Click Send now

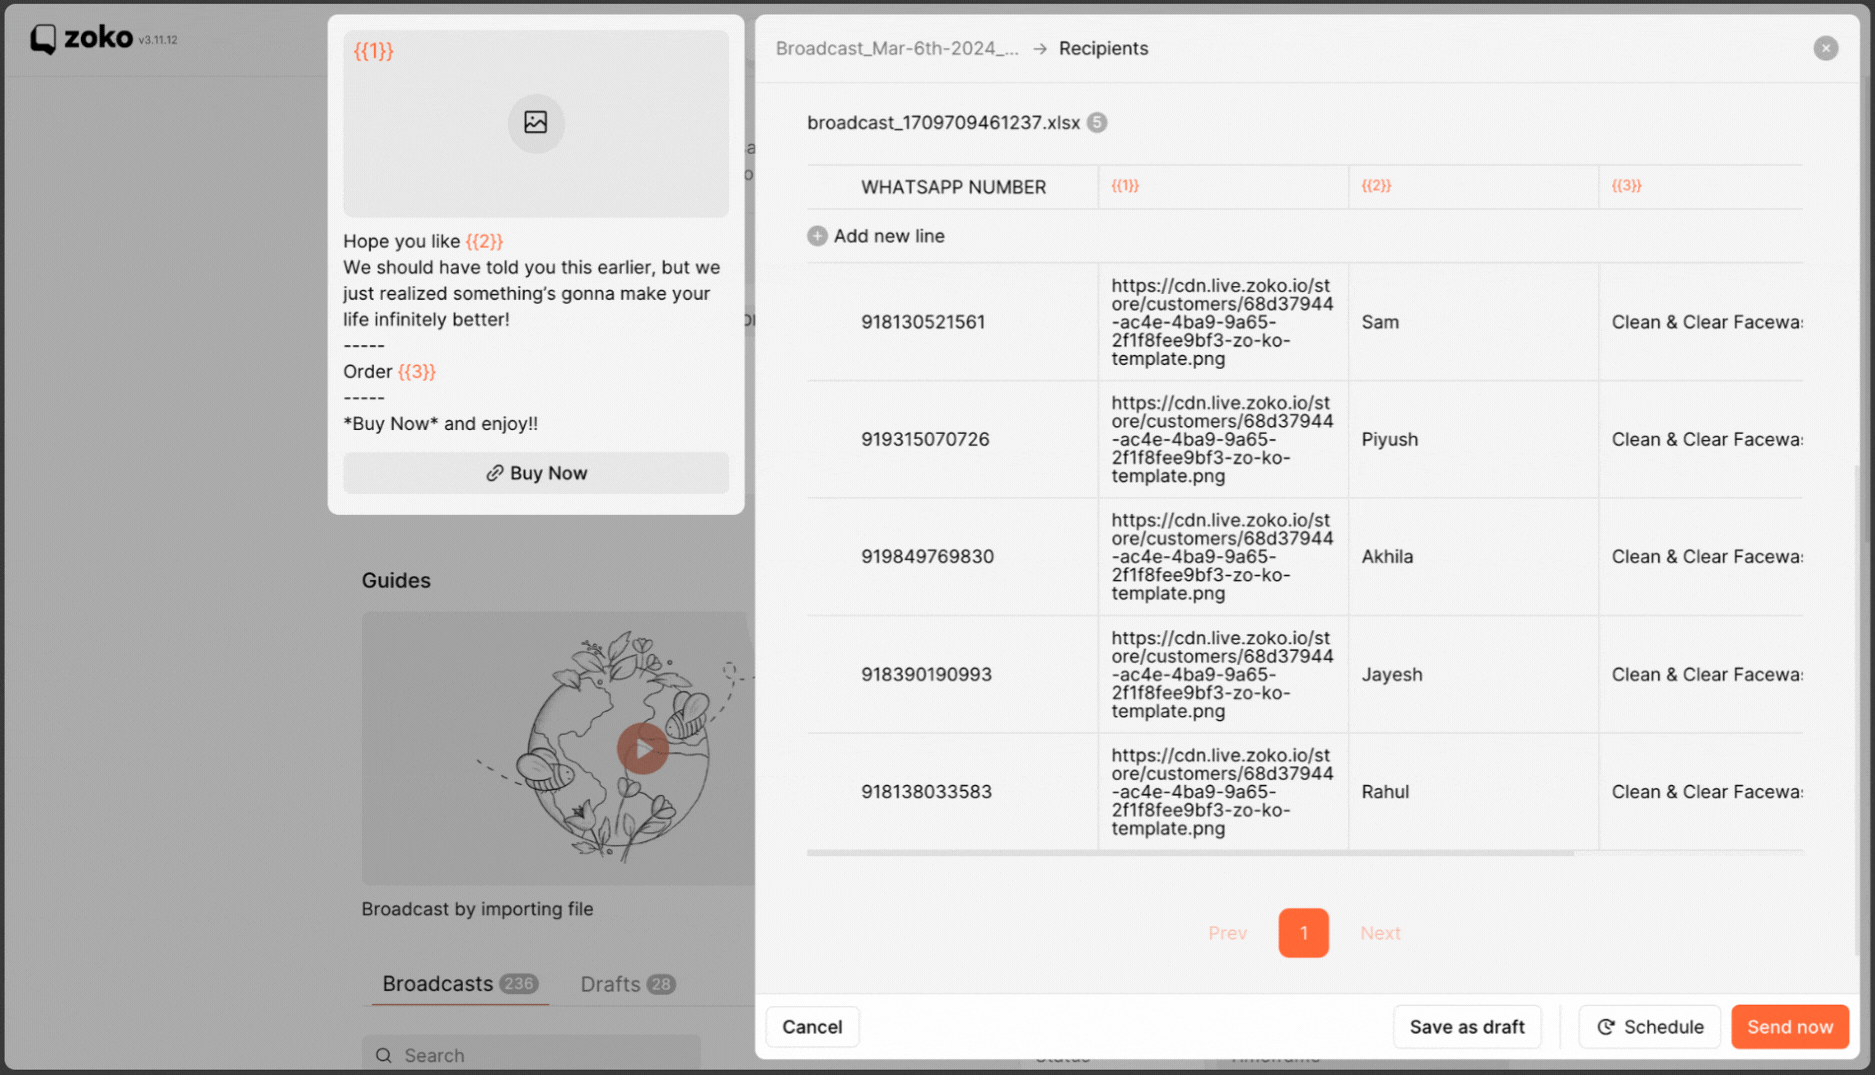coord(1790,1027)
